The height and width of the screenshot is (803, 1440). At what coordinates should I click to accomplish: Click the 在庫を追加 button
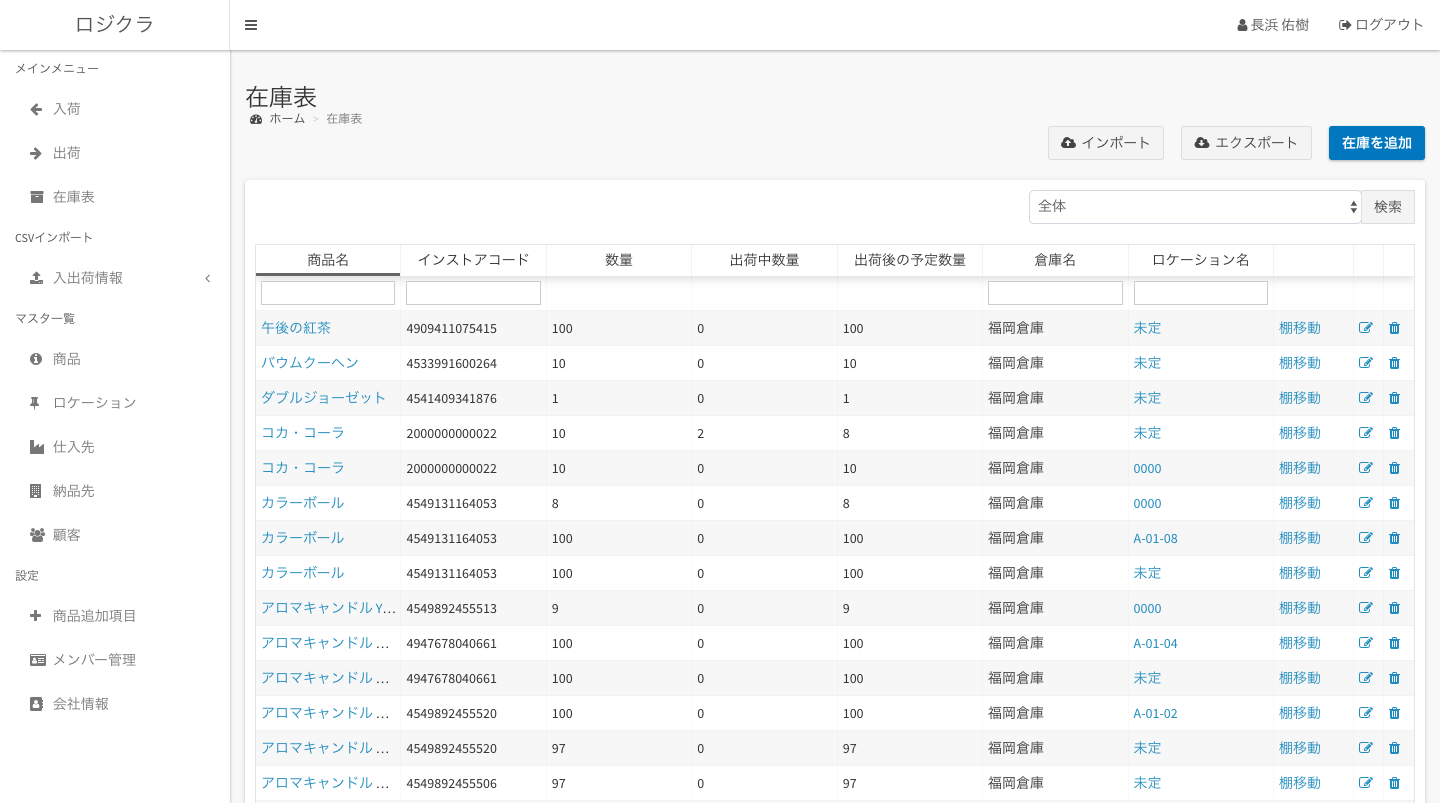(x=1377, y=143)
